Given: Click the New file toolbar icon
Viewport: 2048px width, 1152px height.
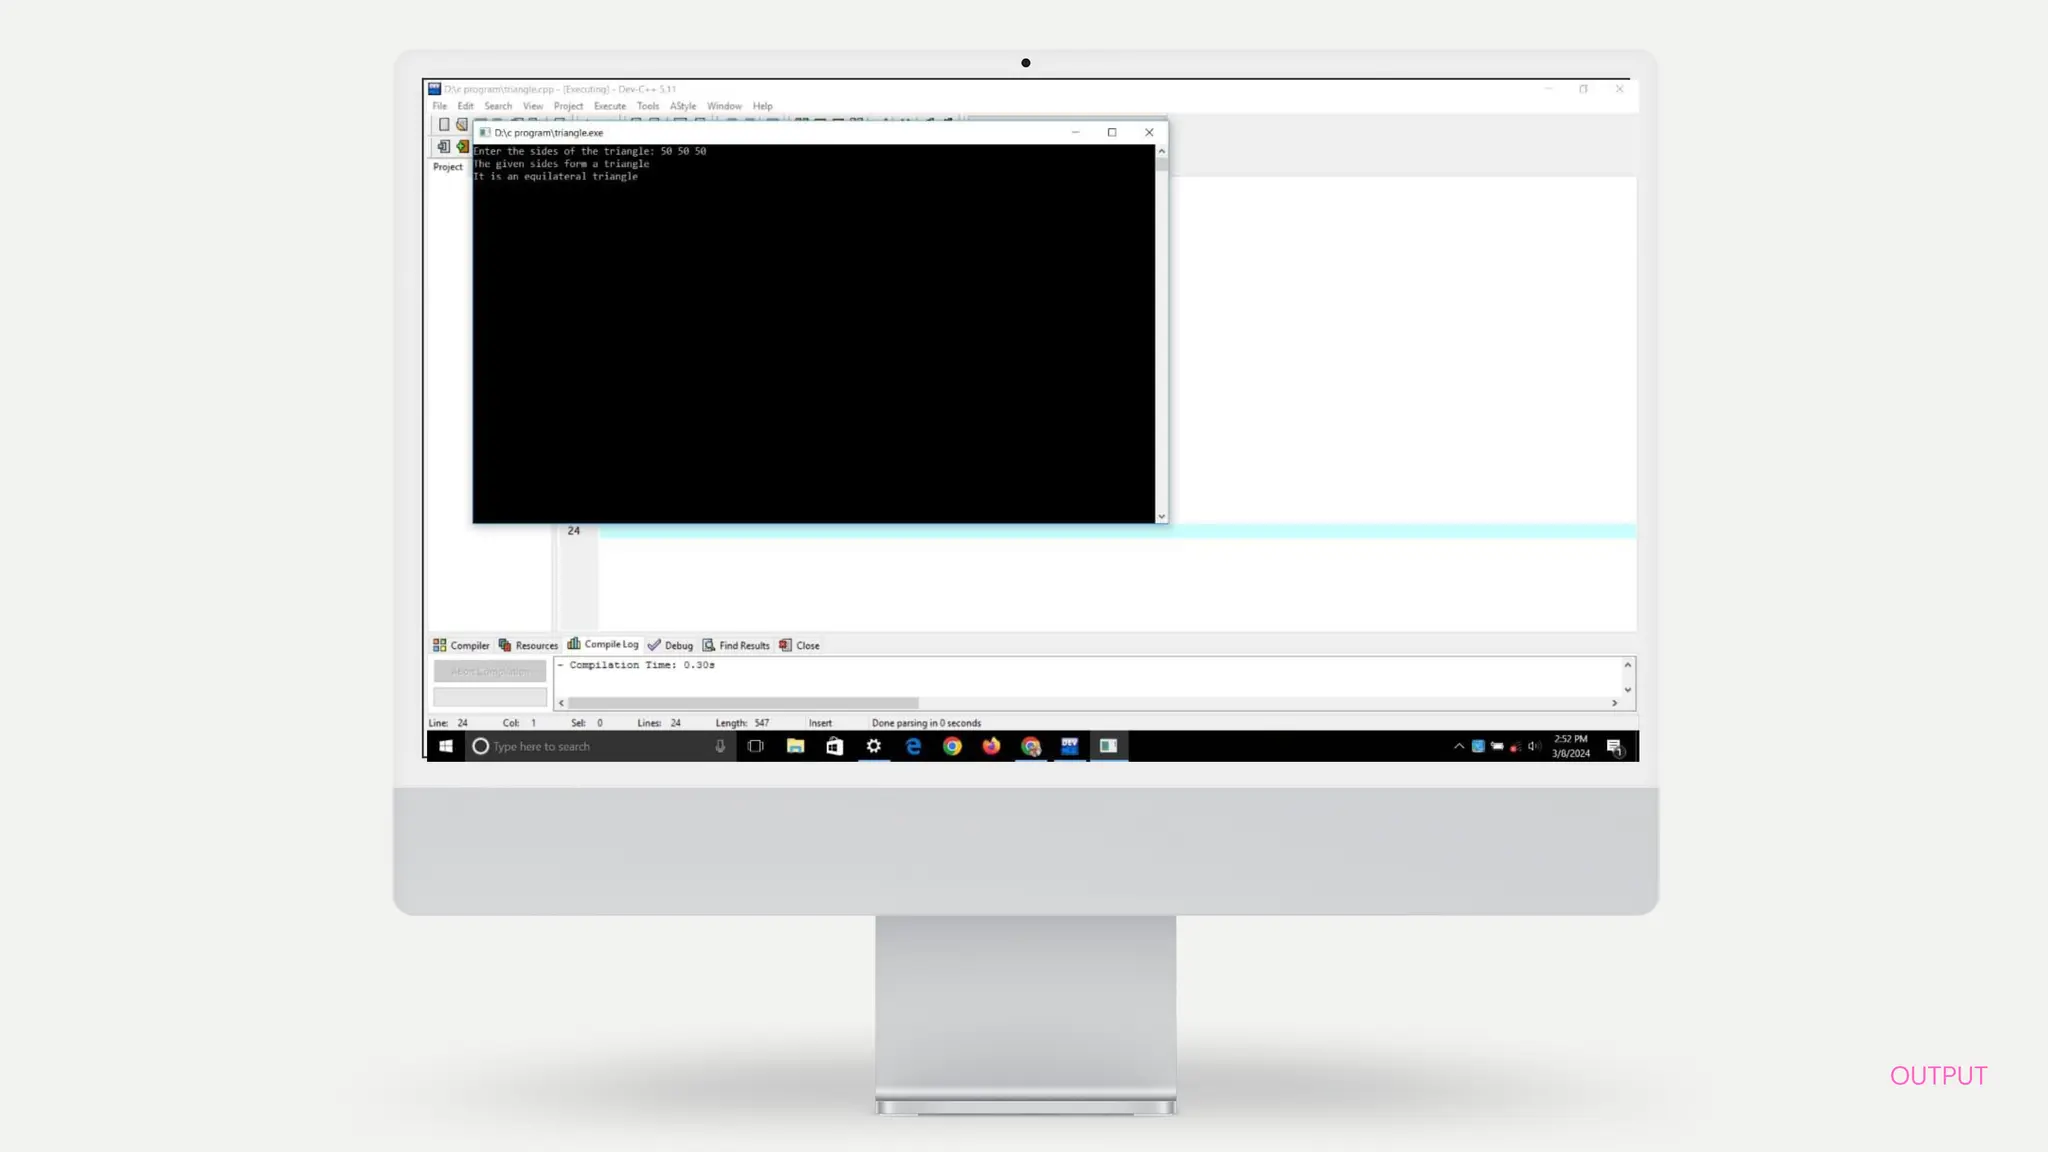Looking at the screenshot, I should pyautogui.click(x=444, y=125).
